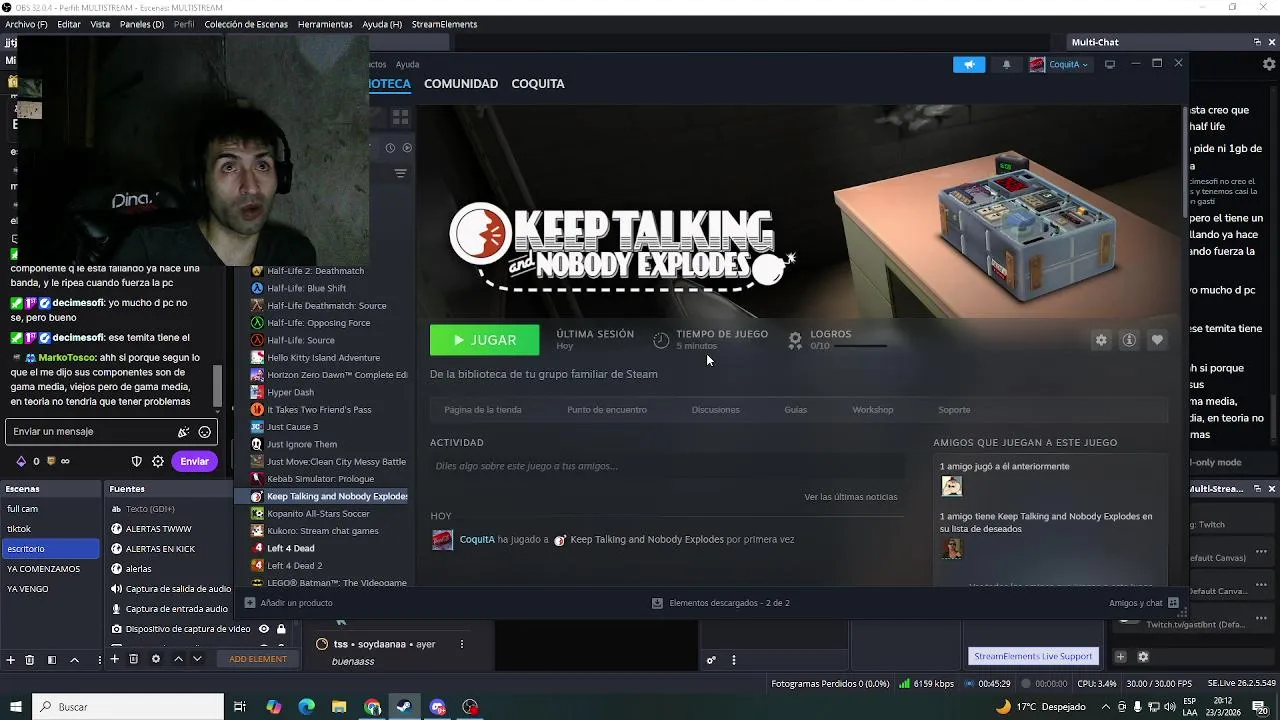Open Steam notifications bell
1280x720 pixels.
click(x=1006, y=64)
